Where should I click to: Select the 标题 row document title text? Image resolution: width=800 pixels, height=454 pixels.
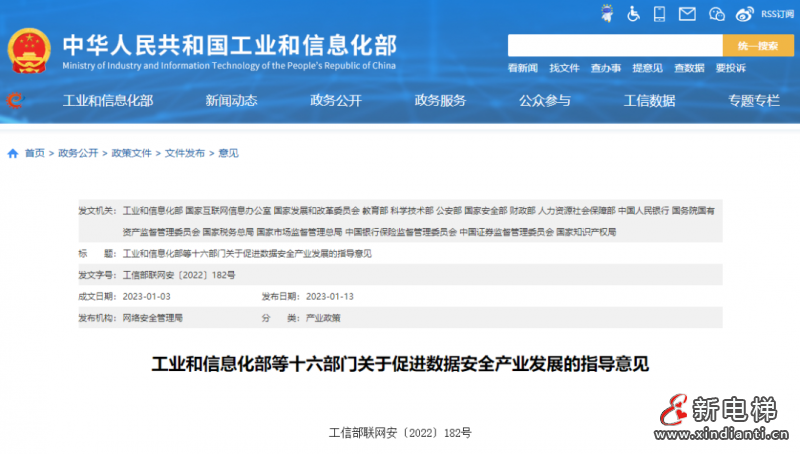[247, 254]
